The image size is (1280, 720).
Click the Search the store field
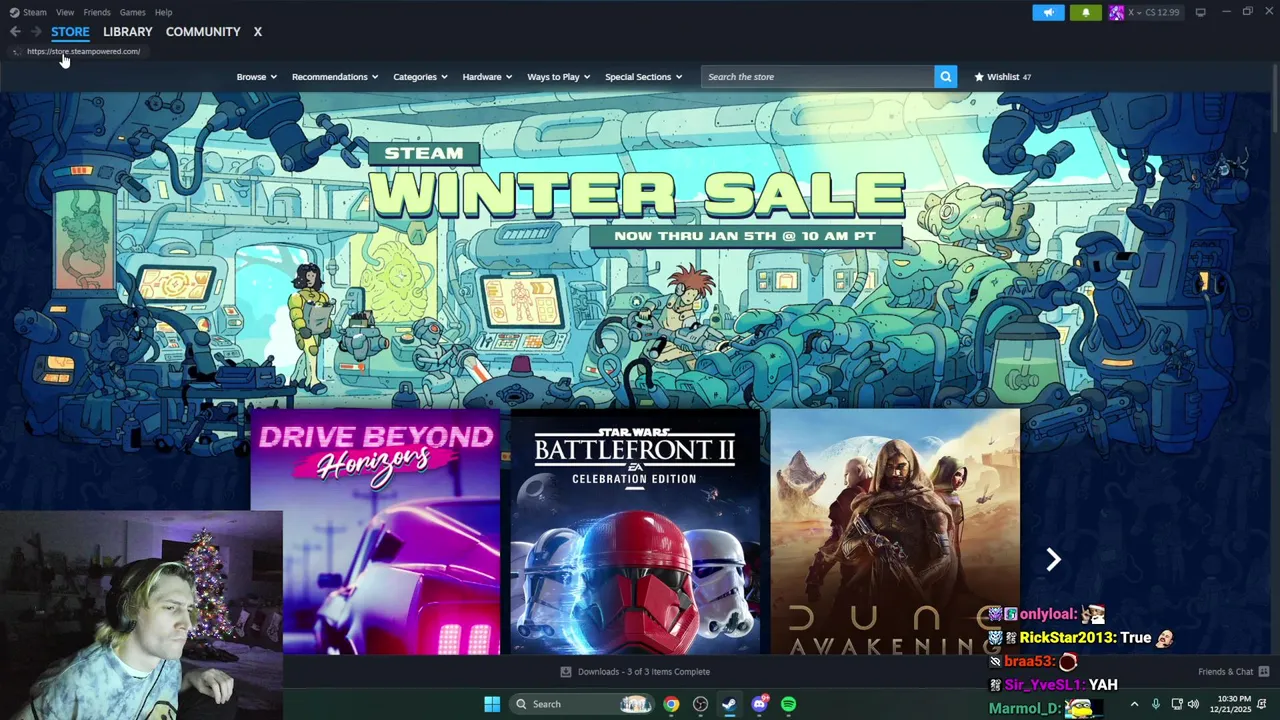pos(817,77)
